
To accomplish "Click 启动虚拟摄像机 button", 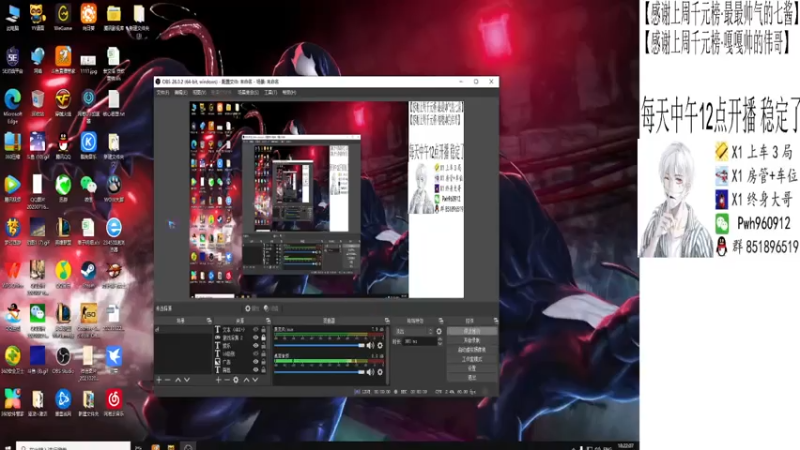I will coord(472,350).
